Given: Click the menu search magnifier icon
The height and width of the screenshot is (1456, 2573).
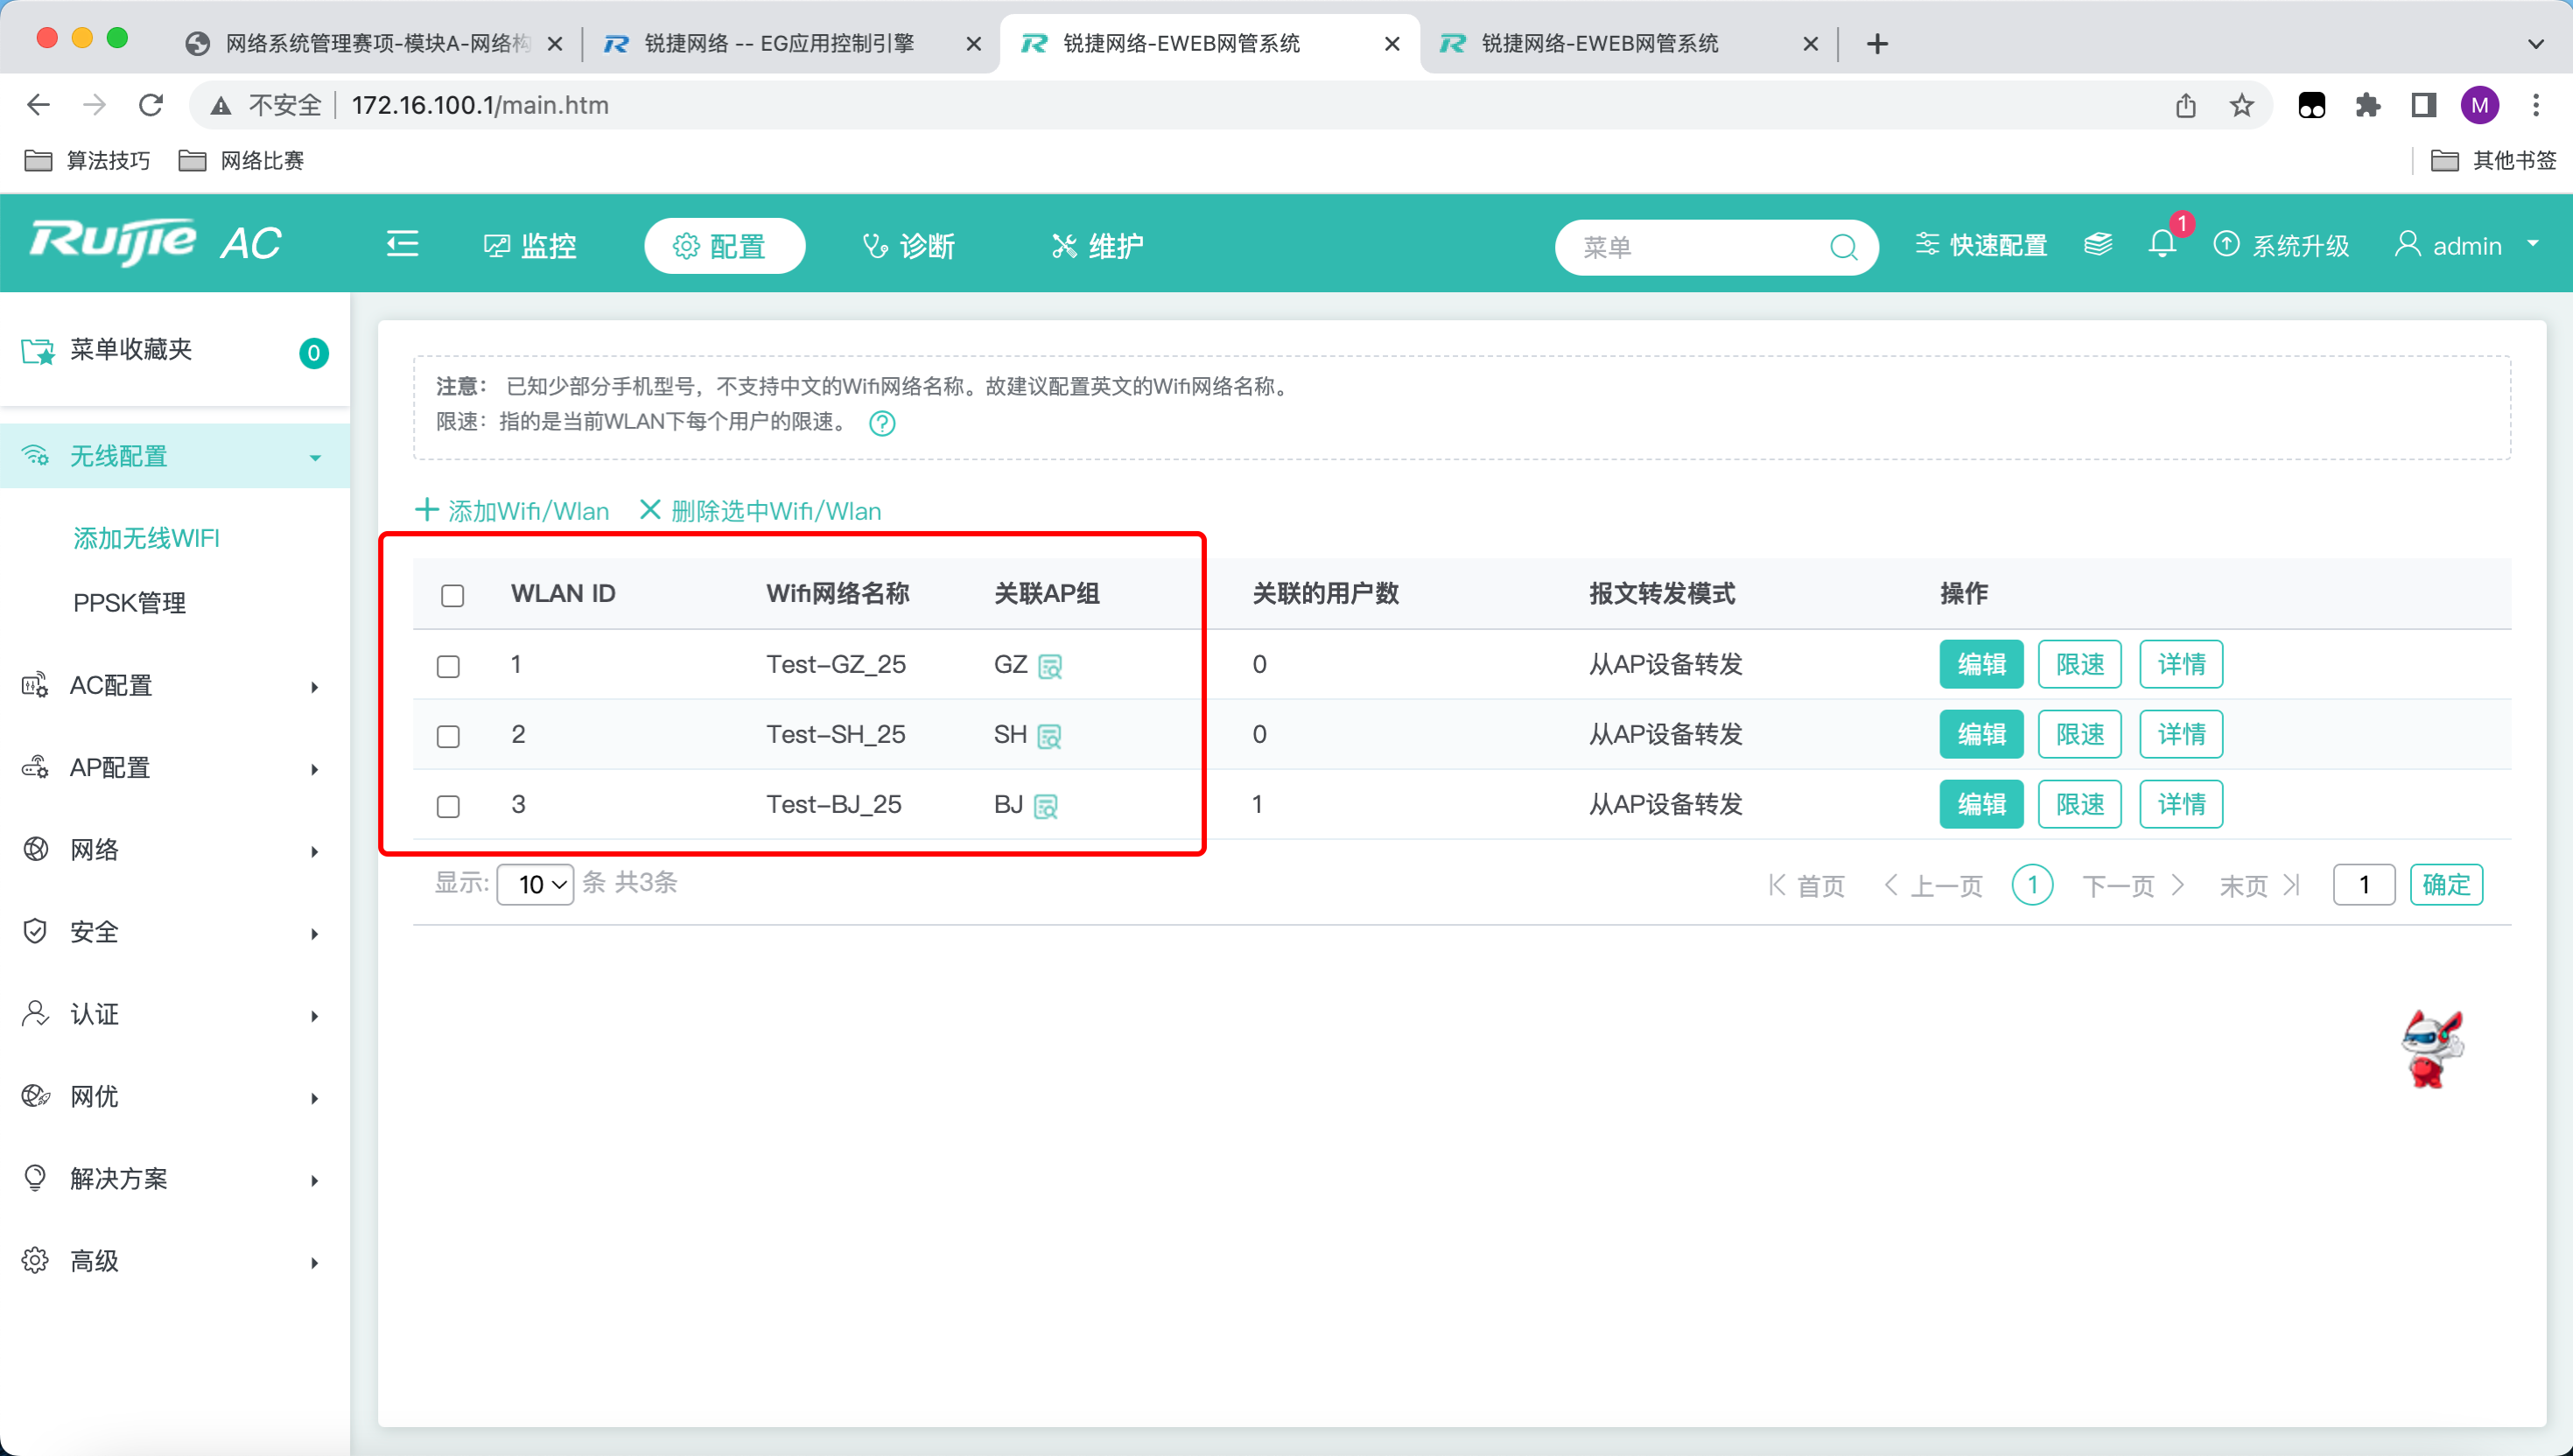Looking at the screenshot, I should point(1843,247).
